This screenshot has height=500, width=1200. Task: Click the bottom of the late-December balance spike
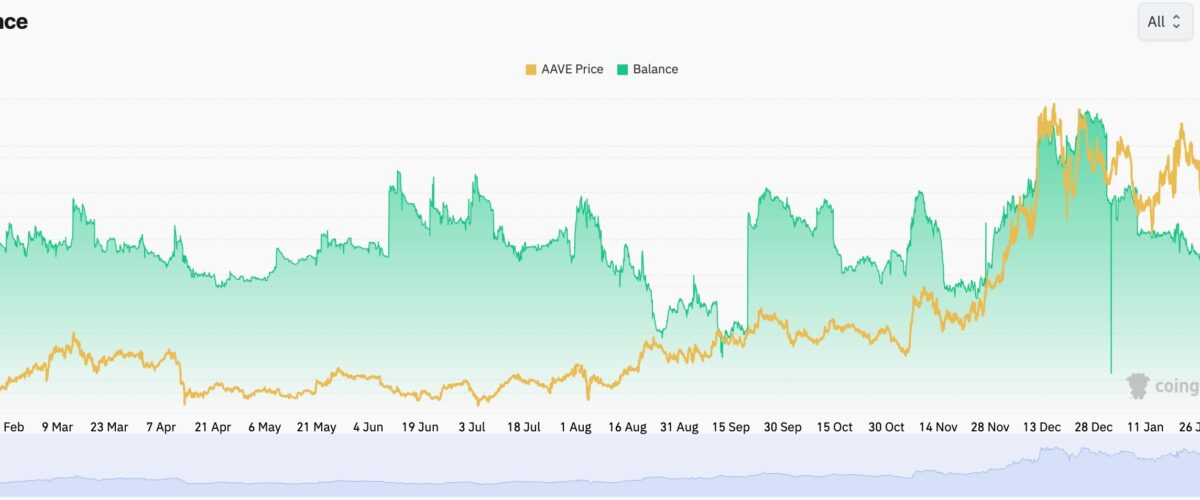click(1111, 372)
